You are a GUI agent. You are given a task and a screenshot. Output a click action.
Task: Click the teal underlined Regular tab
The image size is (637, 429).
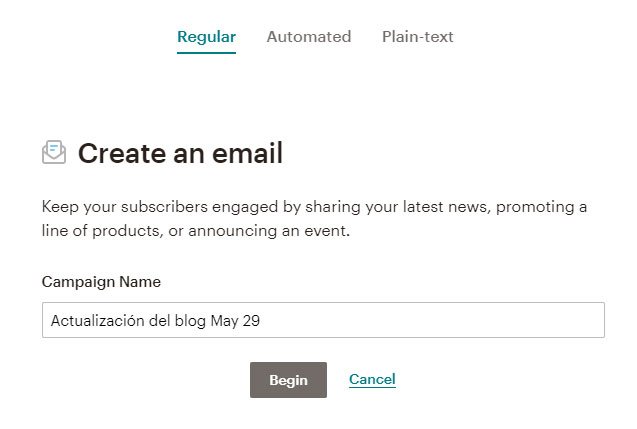[x=206, y=38]
